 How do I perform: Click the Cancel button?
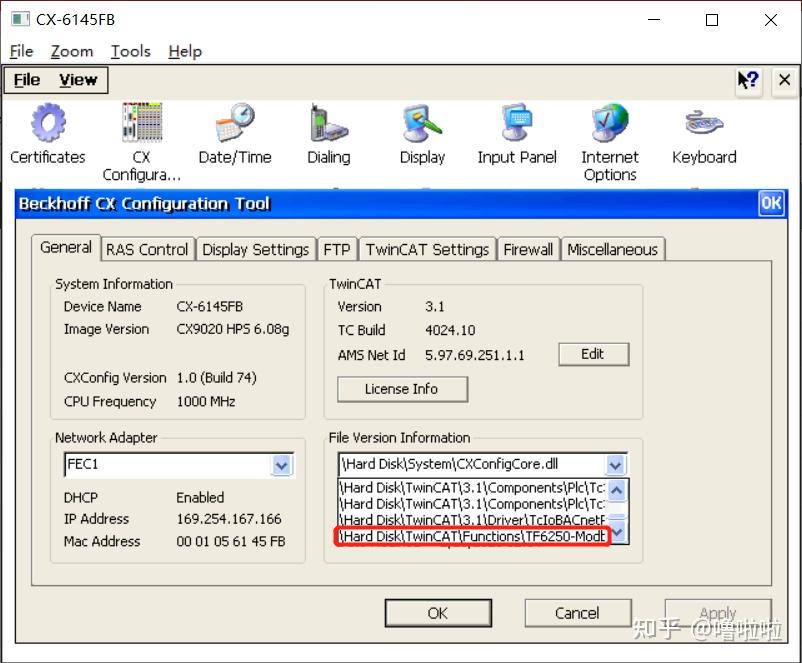click(577, 613)
